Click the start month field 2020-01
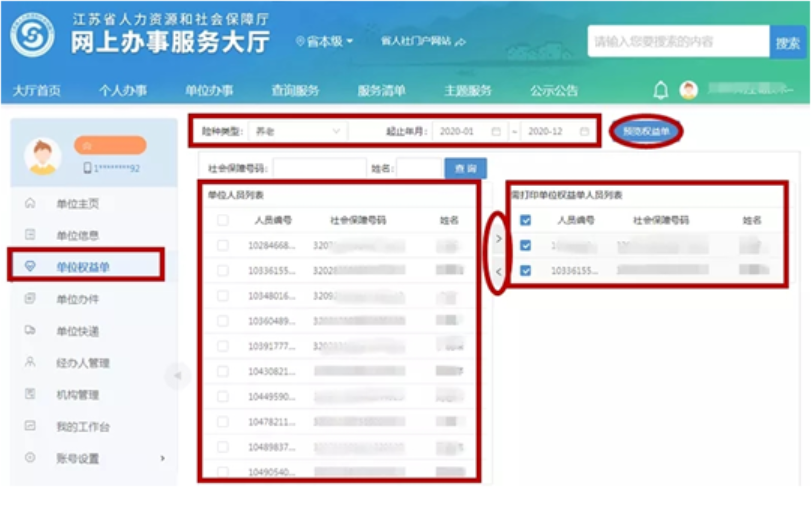 [470, 131]
